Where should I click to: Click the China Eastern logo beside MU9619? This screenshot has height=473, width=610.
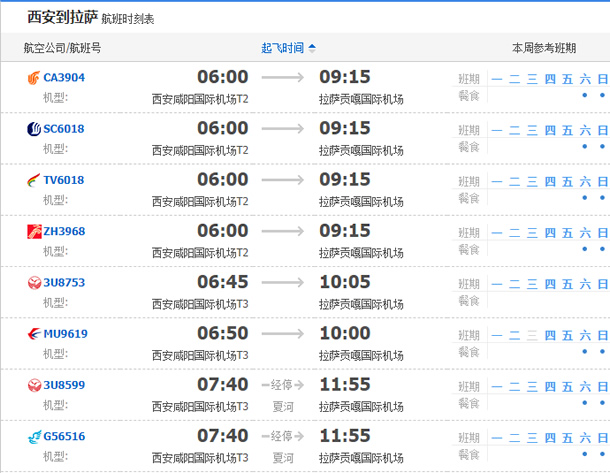(34, 334)
